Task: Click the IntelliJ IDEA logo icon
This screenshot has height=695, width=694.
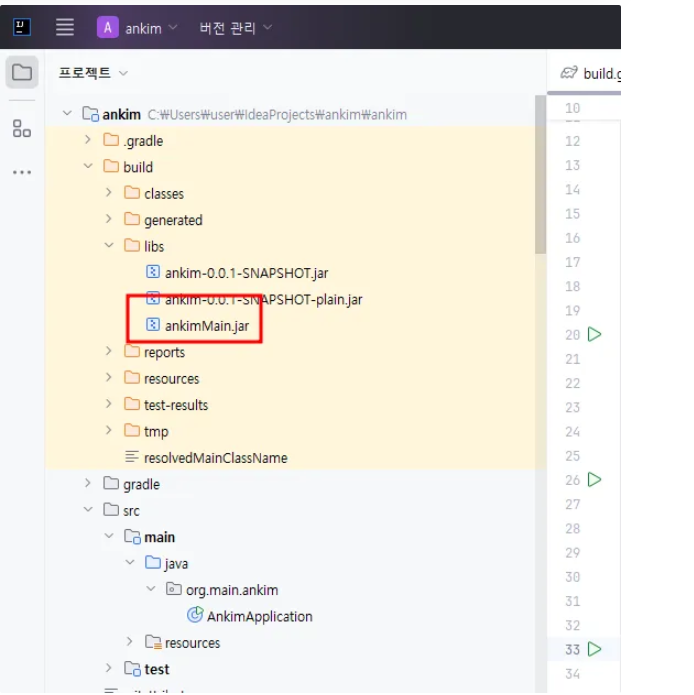Action: click(21, 27)
